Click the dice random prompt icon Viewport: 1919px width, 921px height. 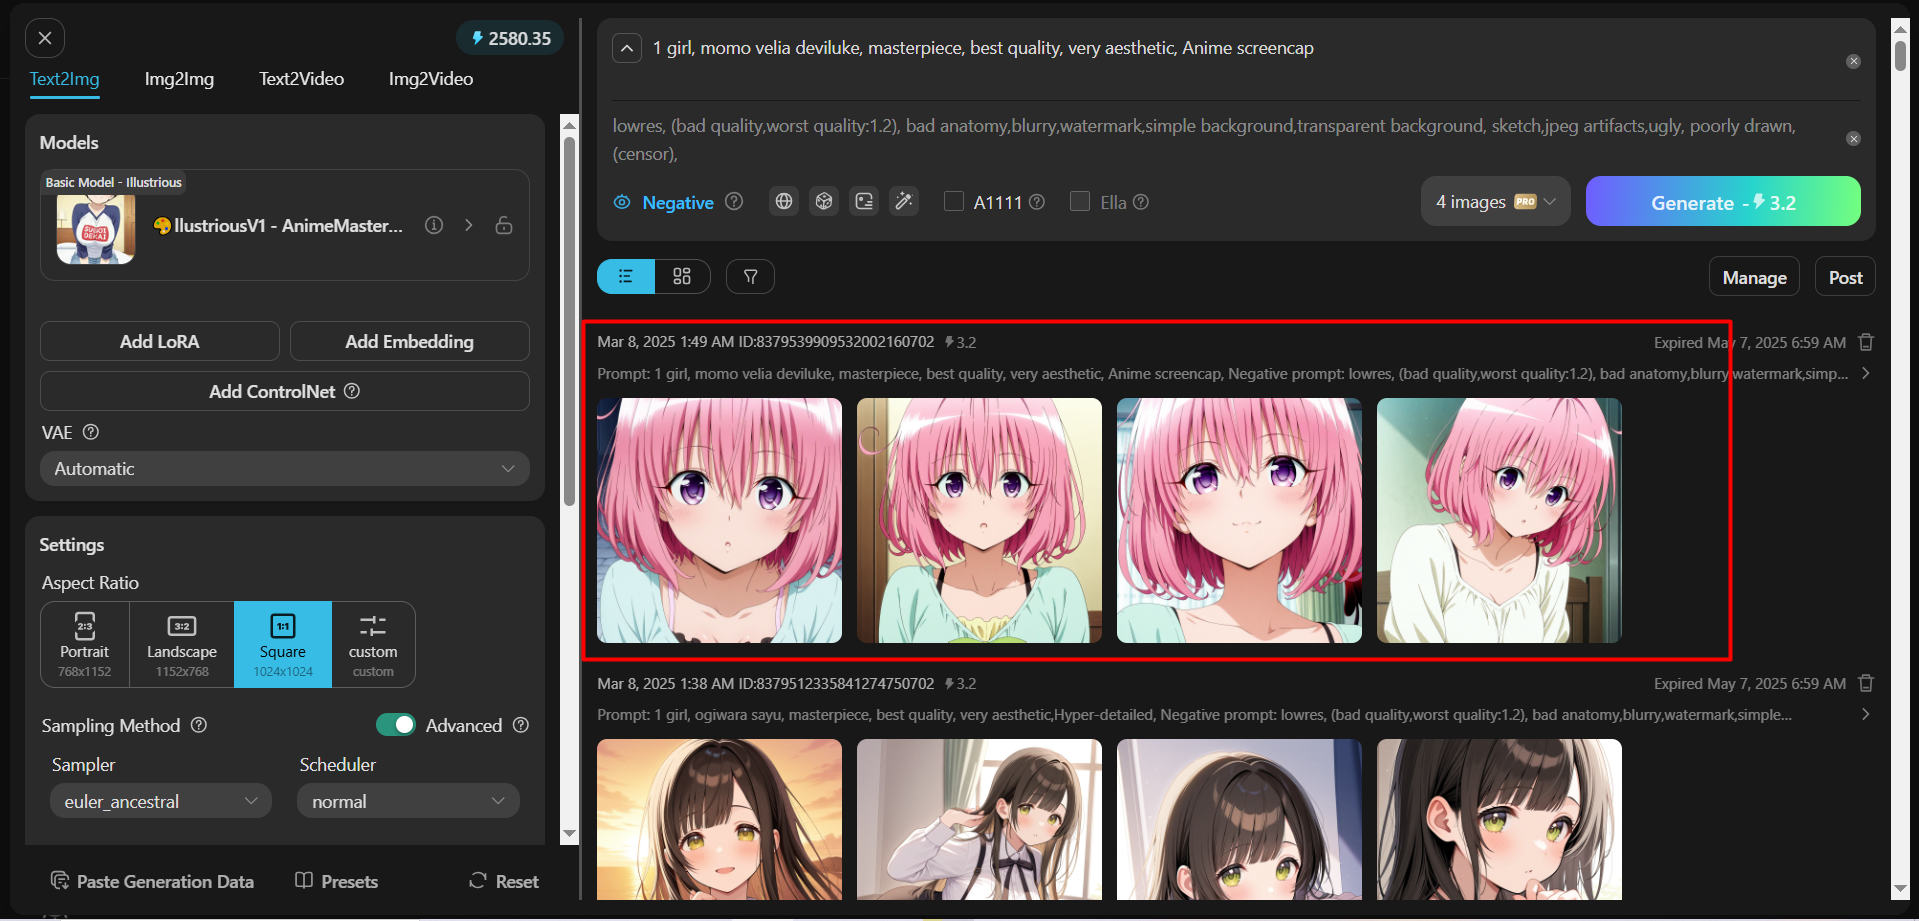click(824, 201)
